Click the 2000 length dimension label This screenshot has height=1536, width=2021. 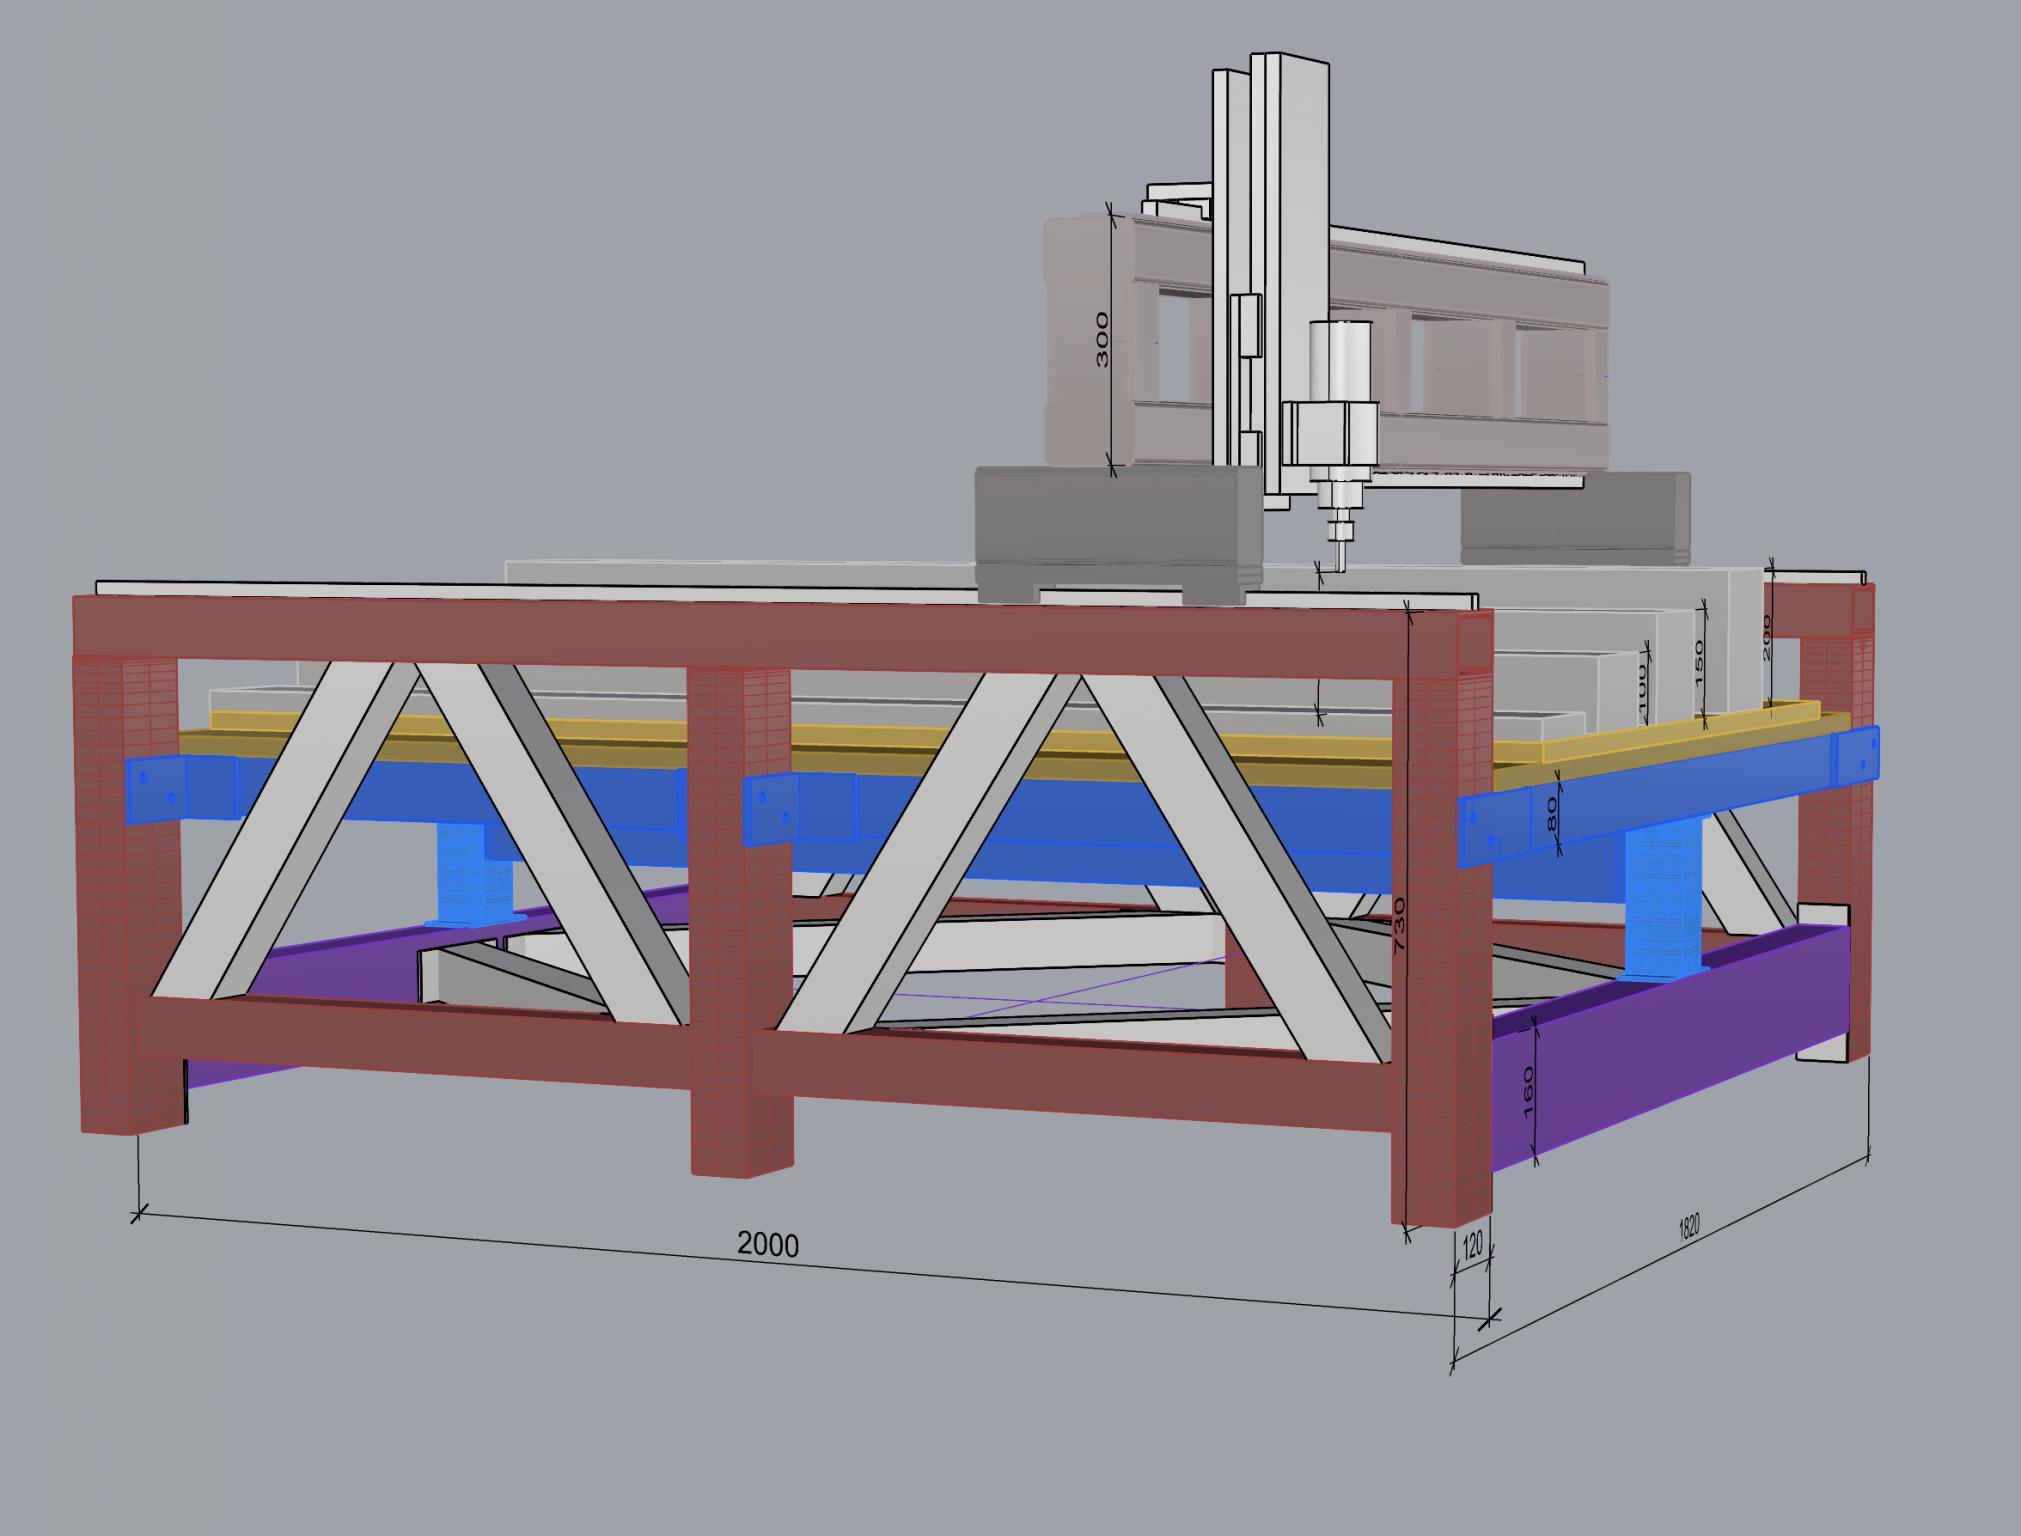768,1244
